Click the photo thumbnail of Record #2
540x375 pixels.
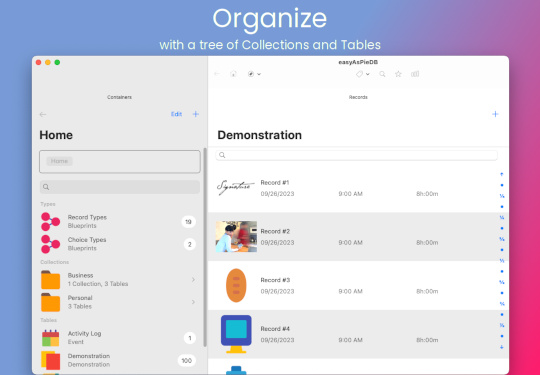[x=236, y=237]
